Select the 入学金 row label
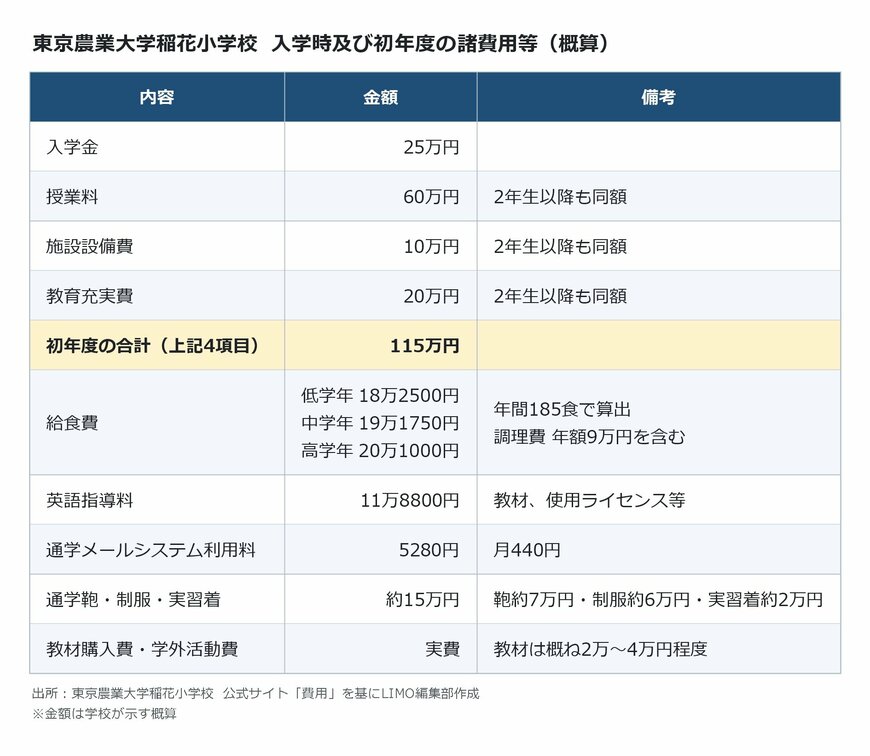The width and height of the screenshot is (870, 756). 72,147
